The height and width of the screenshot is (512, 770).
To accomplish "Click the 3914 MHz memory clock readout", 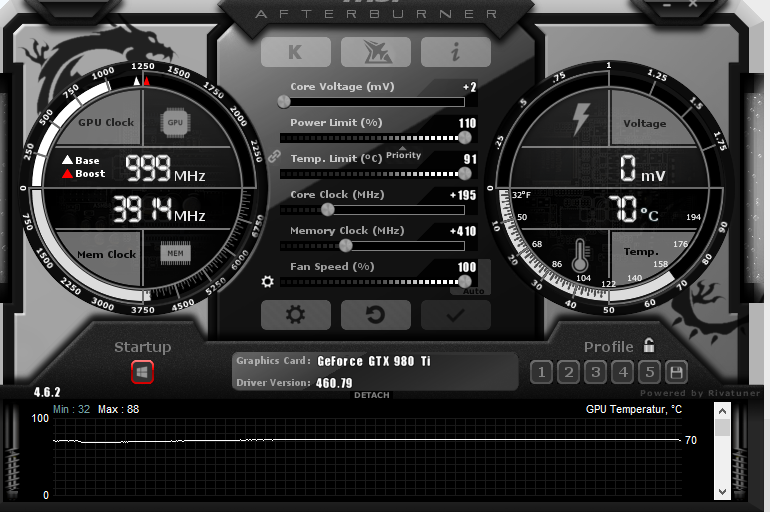I will pos(159,210).
